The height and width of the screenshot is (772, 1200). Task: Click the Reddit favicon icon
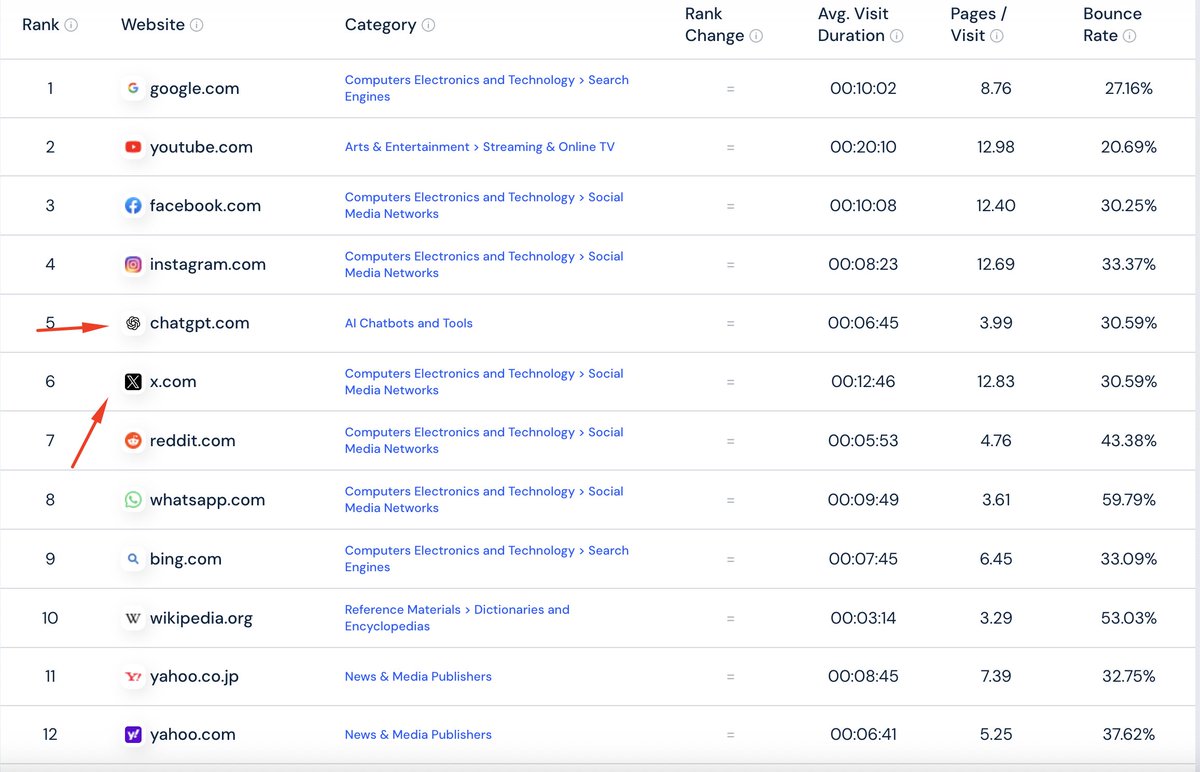133,440
